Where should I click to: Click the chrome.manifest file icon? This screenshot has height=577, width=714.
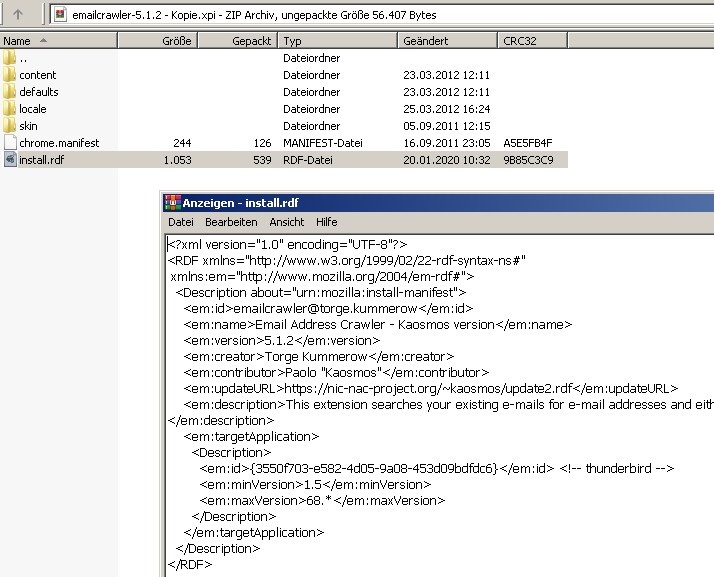coord(10,143)
